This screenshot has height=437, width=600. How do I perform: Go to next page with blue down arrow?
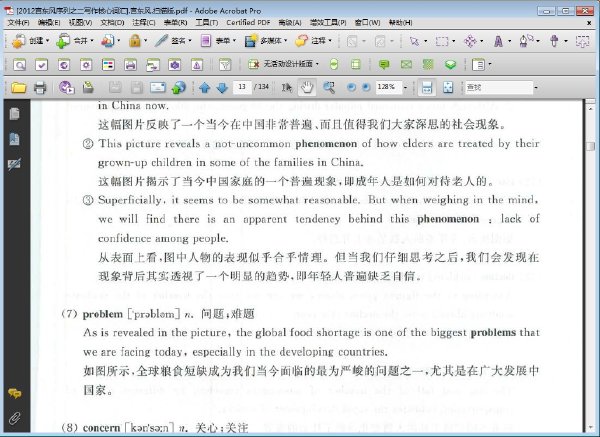click(222, 88)
